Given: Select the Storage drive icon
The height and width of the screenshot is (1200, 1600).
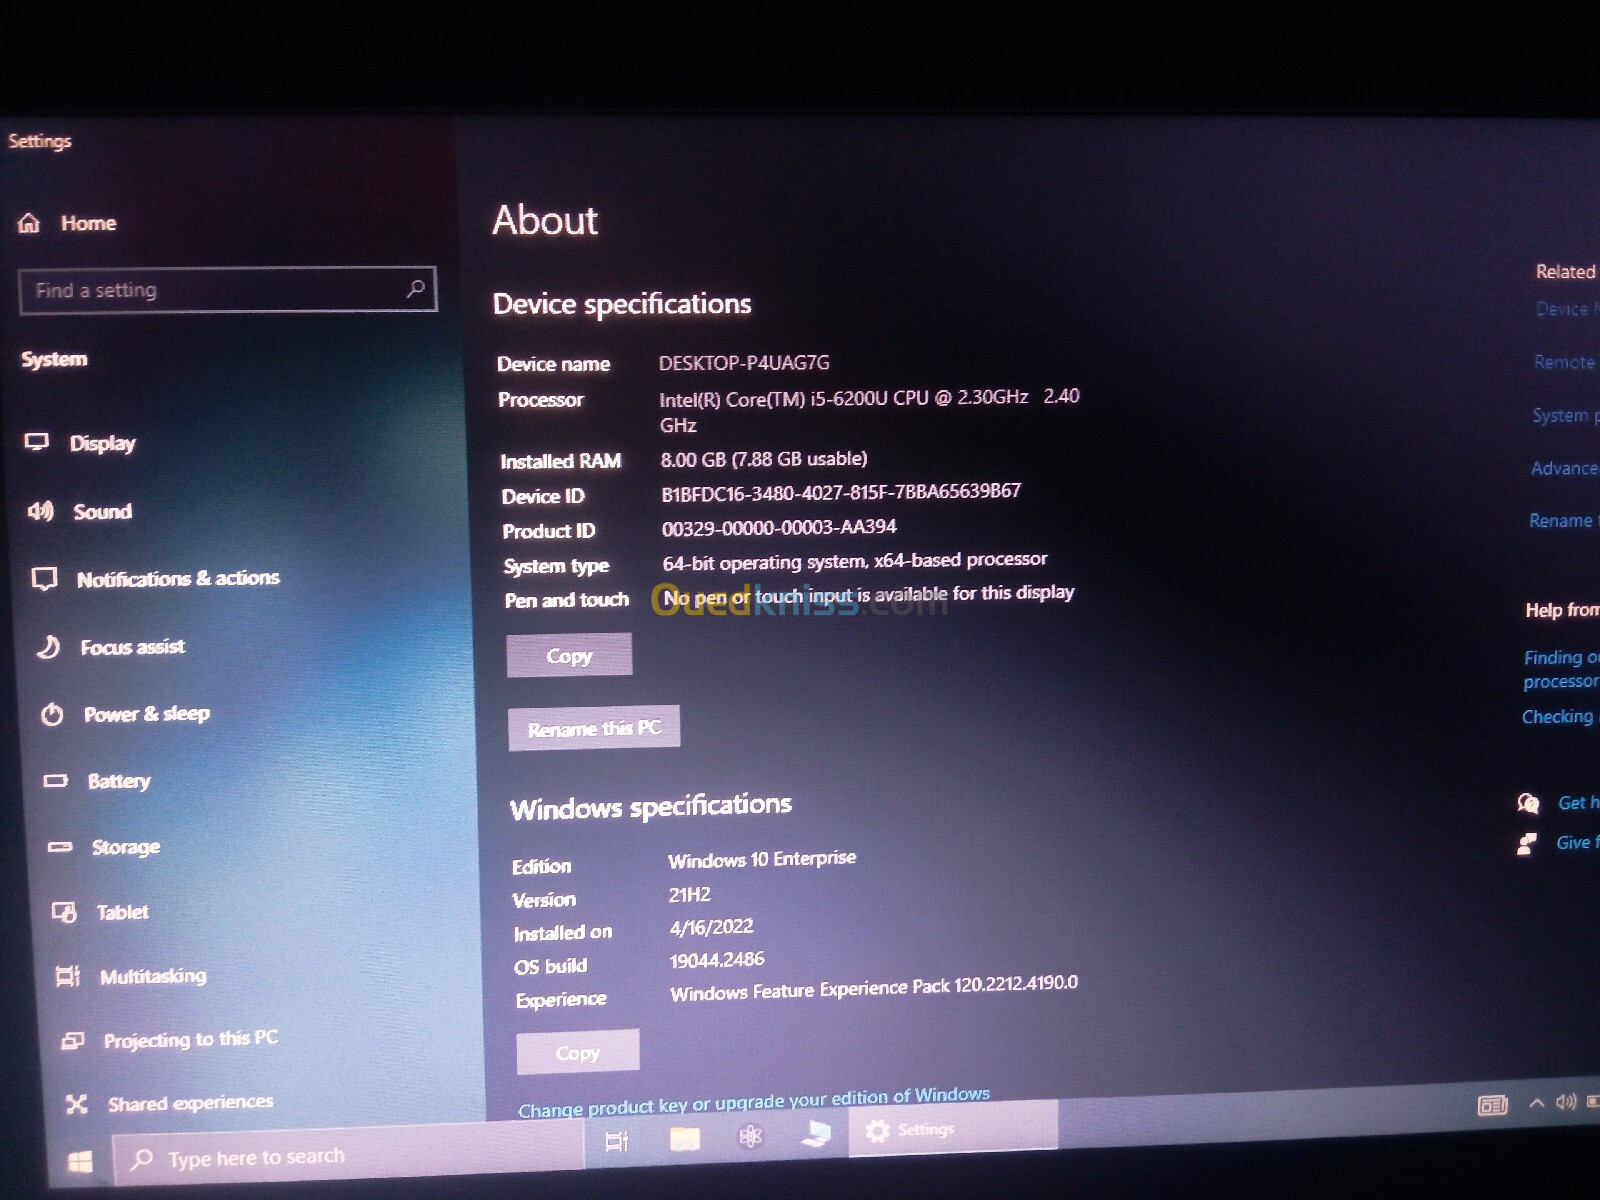Looking at the screenshot, I should tap(60, 847).
